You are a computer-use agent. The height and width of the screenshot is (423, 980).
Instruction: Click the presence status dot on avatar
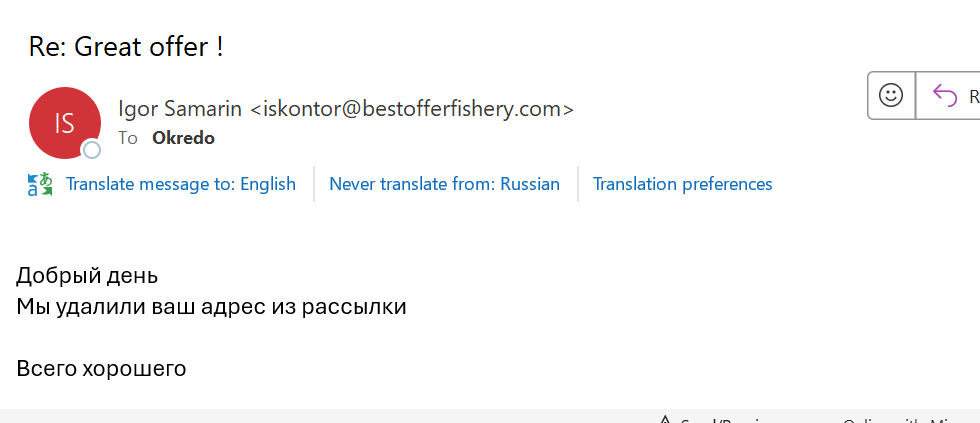92,150
